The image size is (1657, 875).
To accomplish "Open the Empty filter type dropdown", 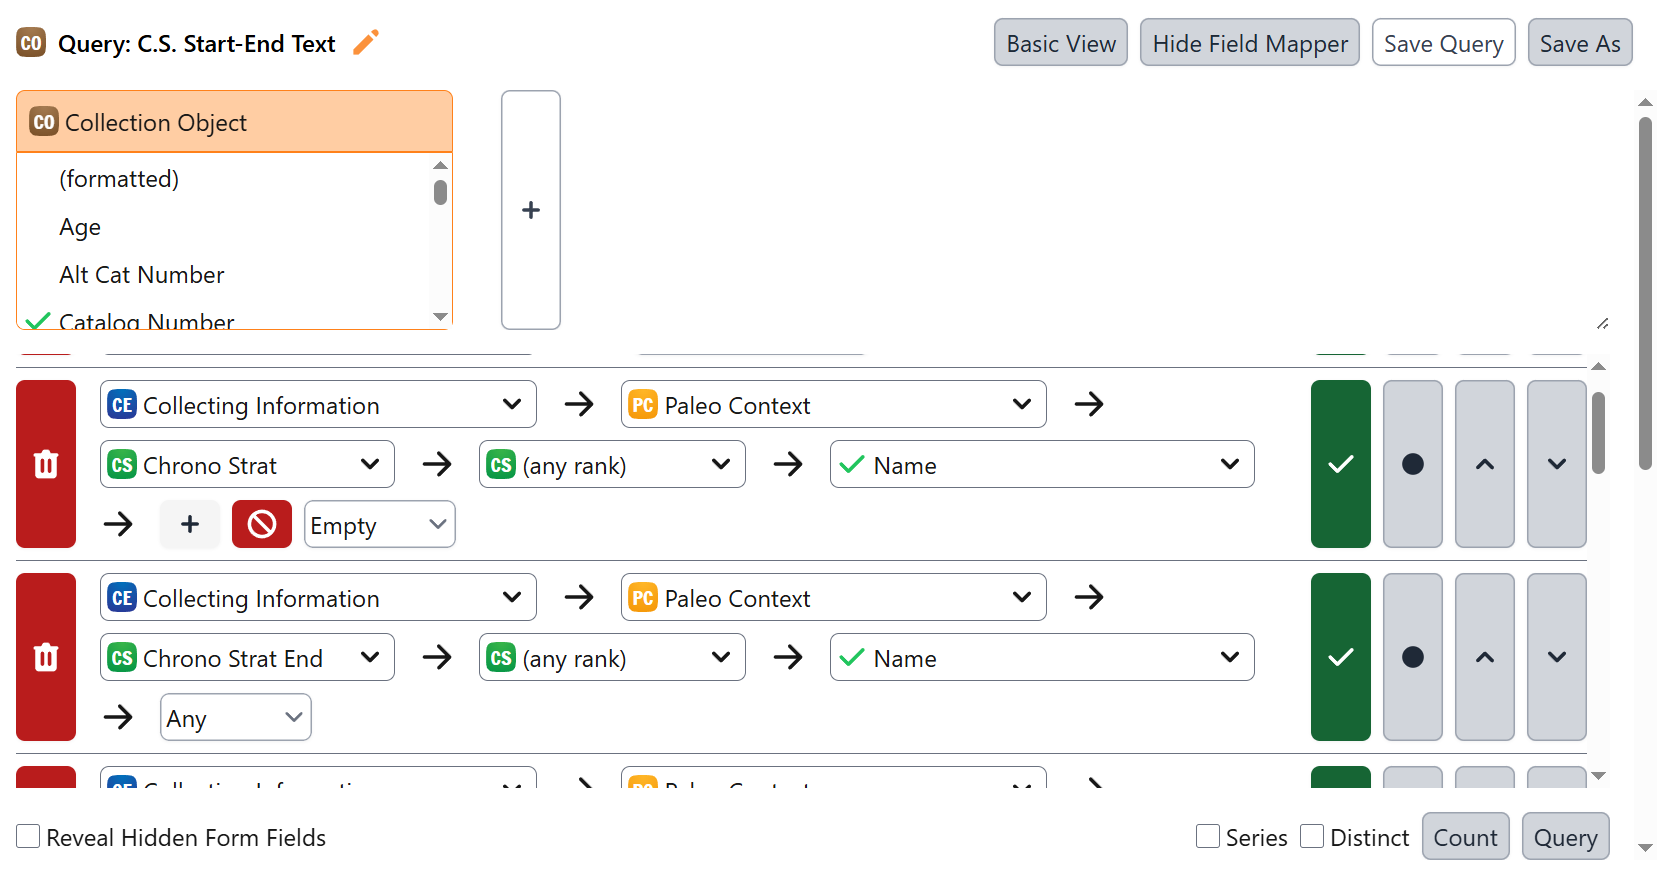I will click(379, 525).
